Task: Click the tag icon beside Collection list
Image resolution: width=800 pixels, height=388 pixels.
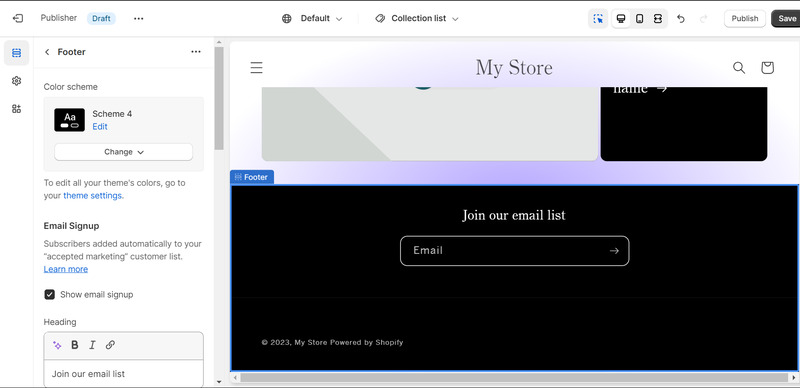Action: point(380,18)
